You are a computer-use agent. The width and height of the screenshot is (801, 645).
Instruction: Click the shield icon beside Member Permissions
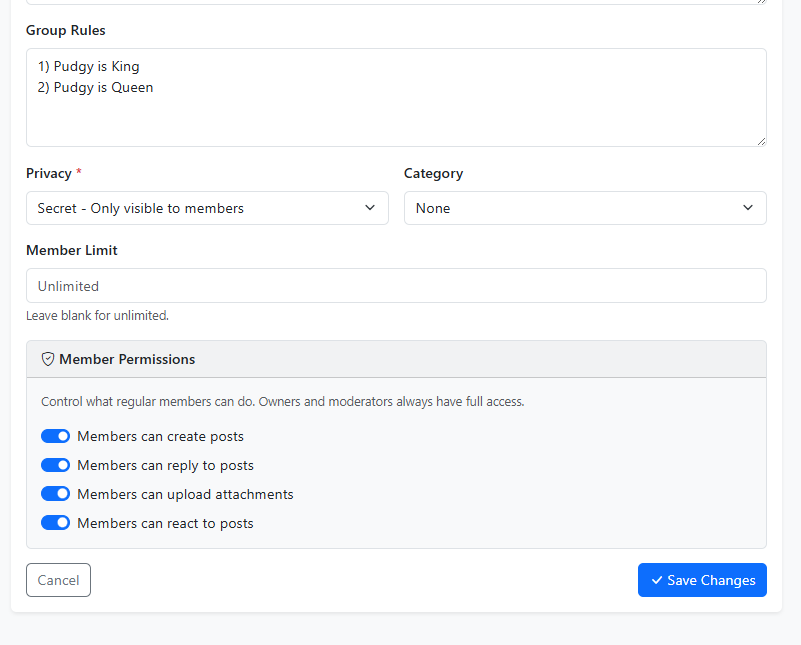[x=48, y=359]
